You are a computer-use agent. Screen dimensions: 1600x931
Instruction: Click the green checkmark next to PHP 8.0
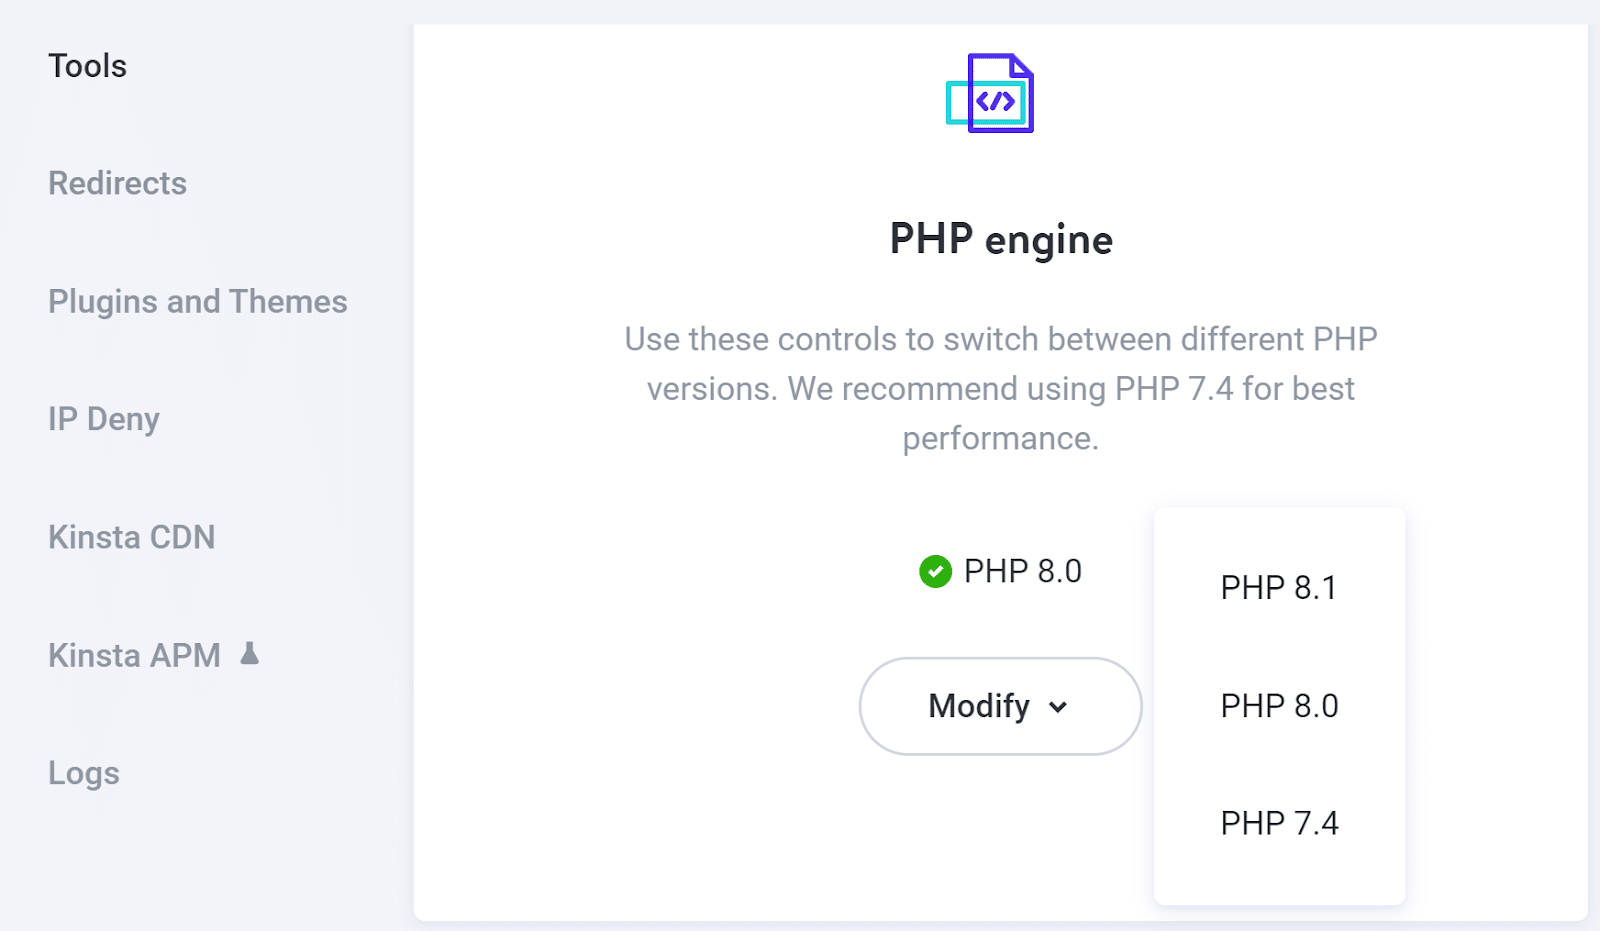coord(934,571)
